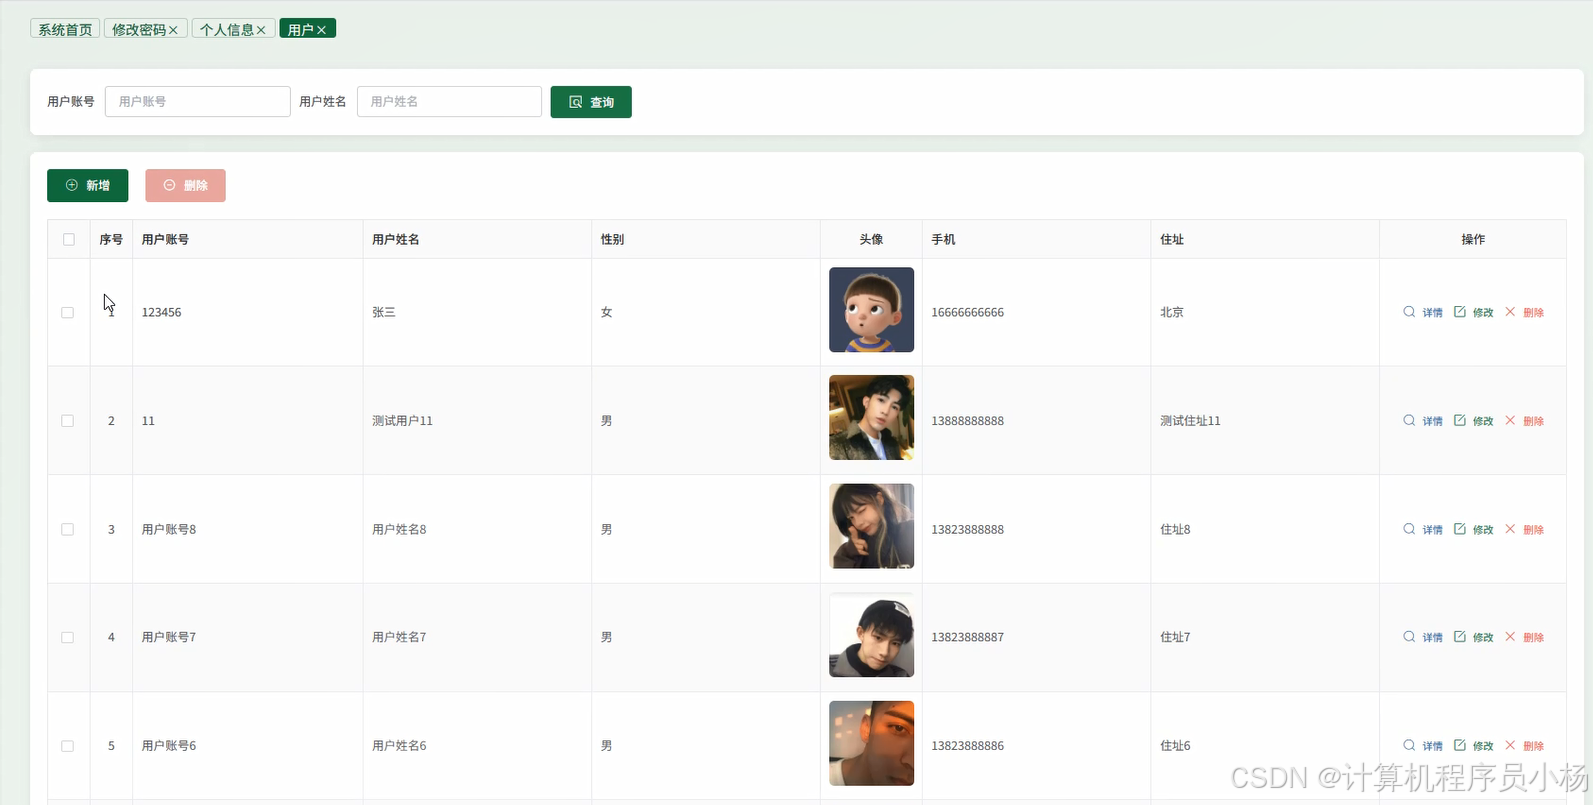Image resolution: width=1593 pixels, height=805 pixels.
Task: Tick the select-all checkbox in table header
Action: (x=69, y=239)
